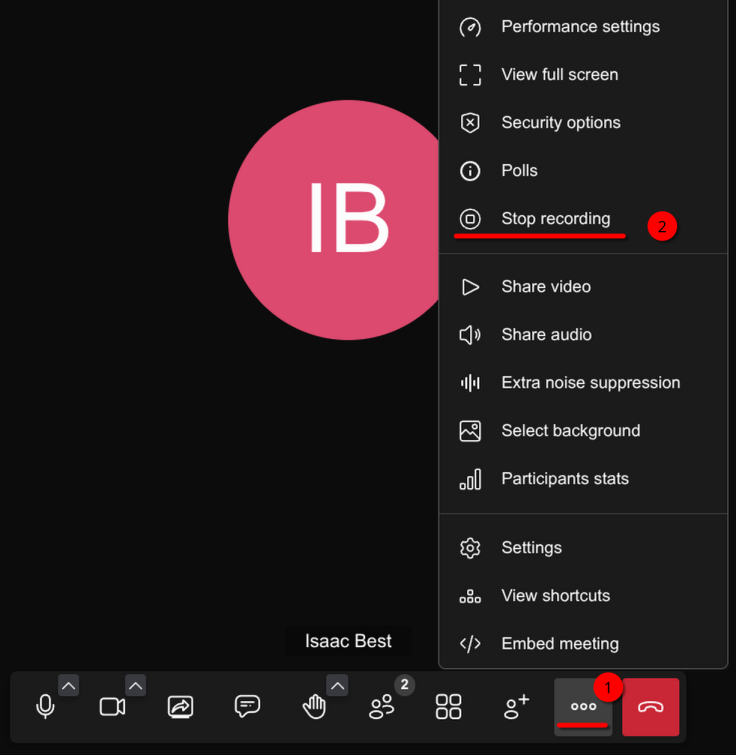Open Performance settings
736x755 pixels.
point(583,26)
